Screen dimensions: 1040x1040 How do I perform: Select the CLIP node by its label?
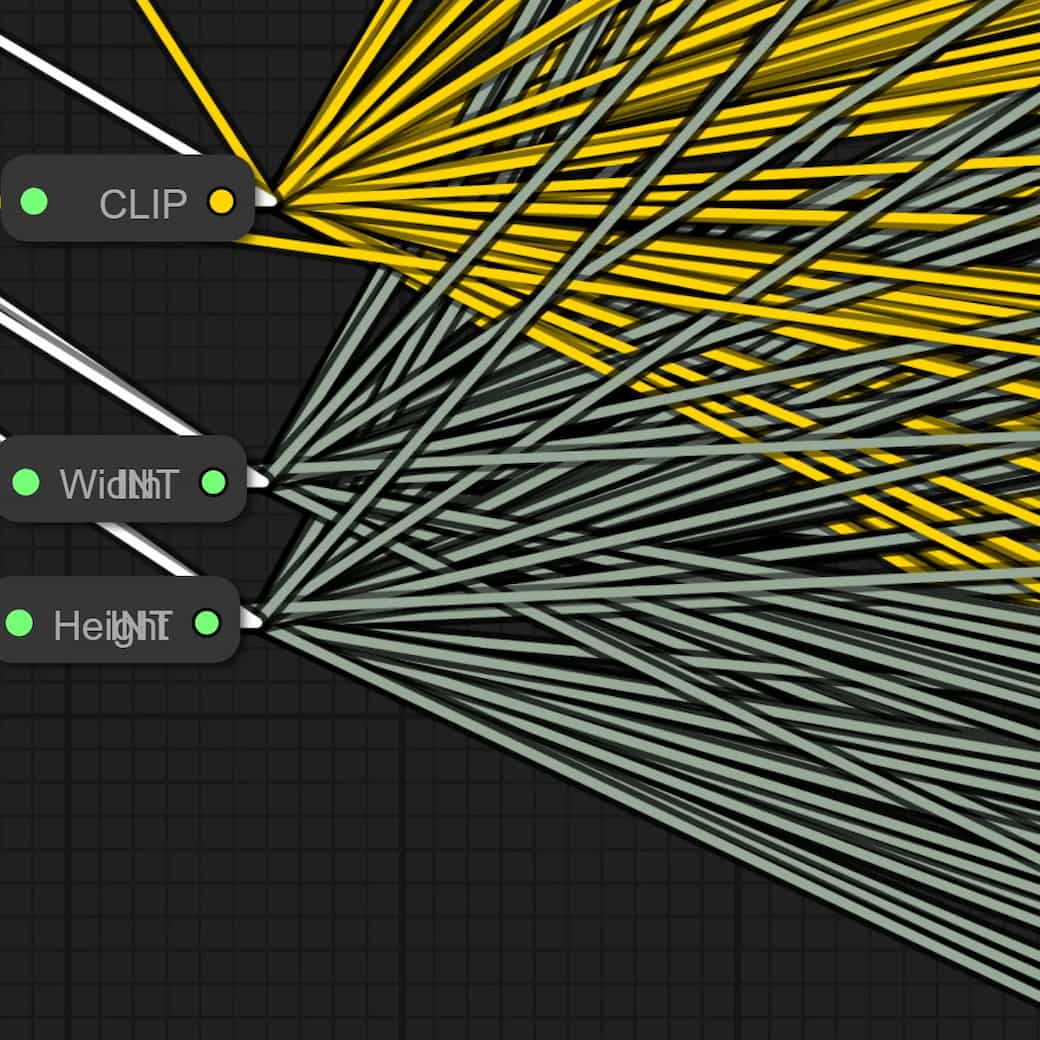tap(143, 204)
